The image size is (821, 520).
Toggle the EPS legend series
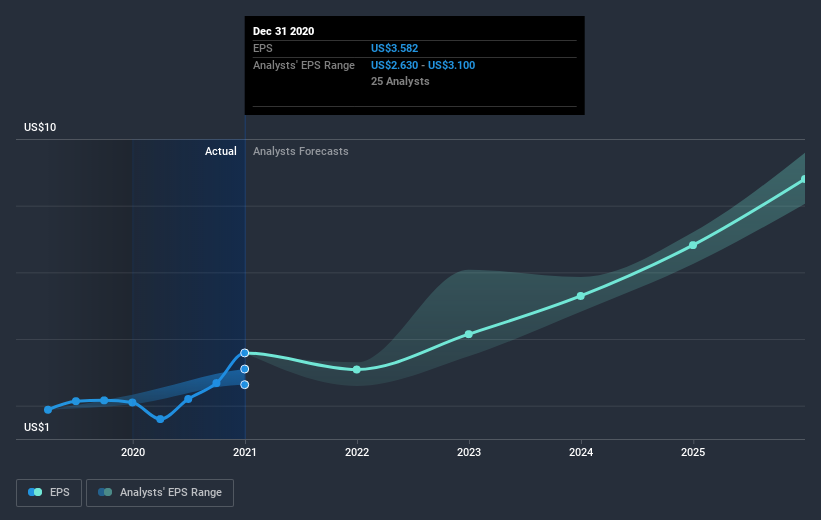(49, 493)
